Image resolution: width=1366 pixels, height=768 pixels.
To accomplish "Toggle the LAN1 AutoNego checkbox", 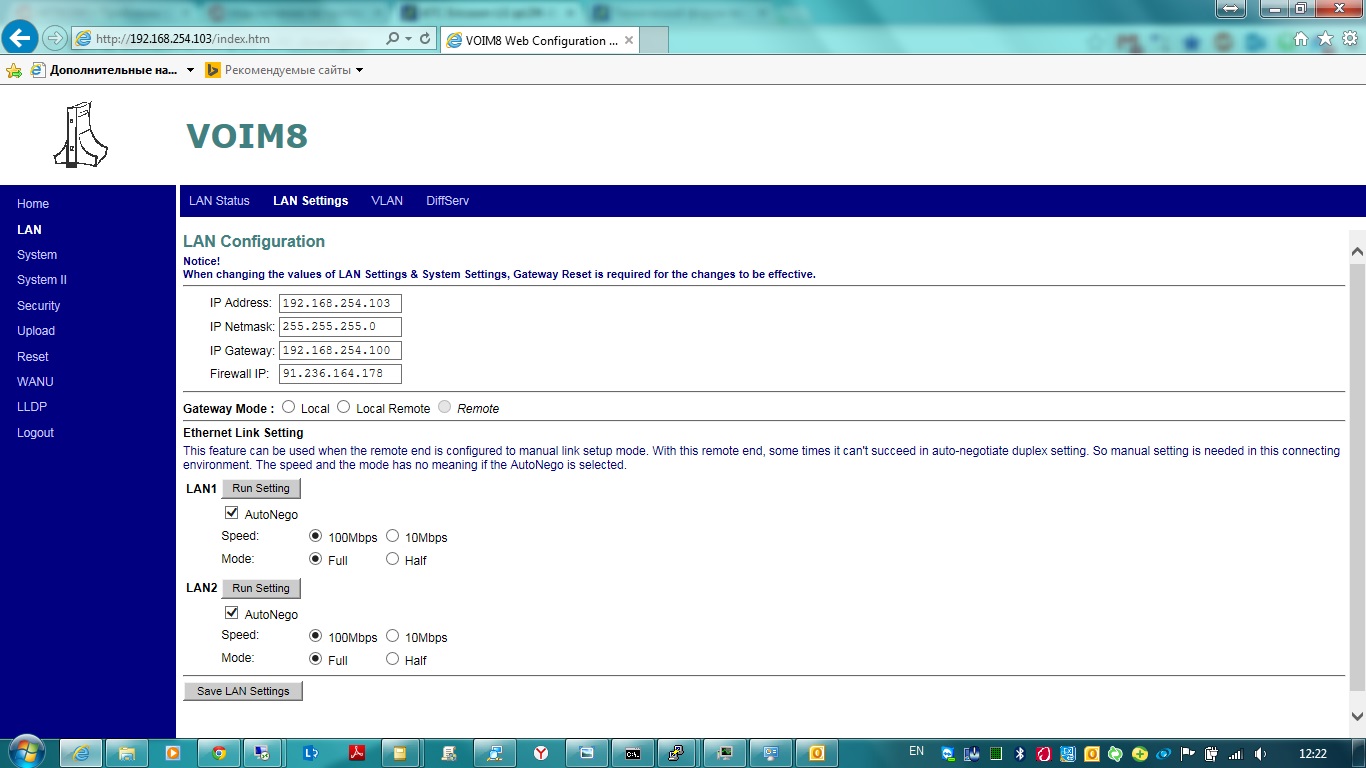I will tap(232, 513).
